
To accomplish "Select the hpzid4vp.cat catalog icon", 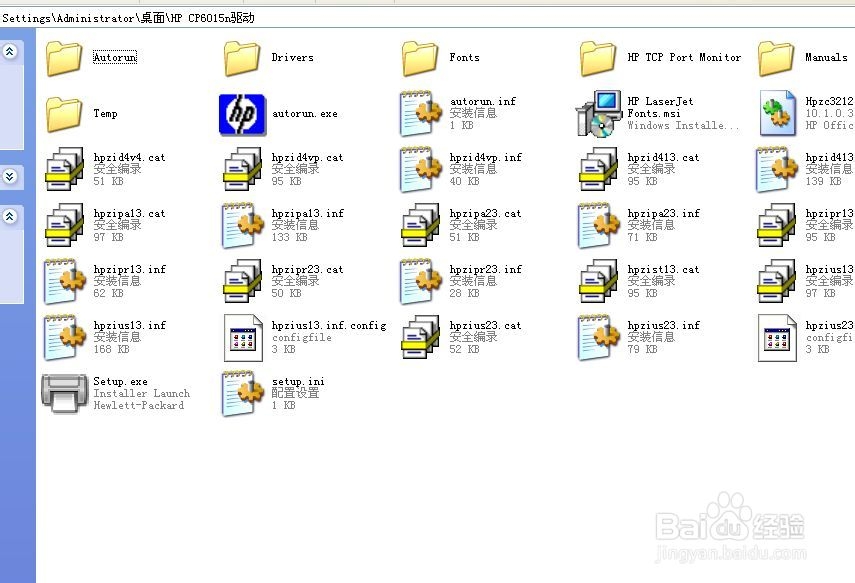I will click(242, 169).
